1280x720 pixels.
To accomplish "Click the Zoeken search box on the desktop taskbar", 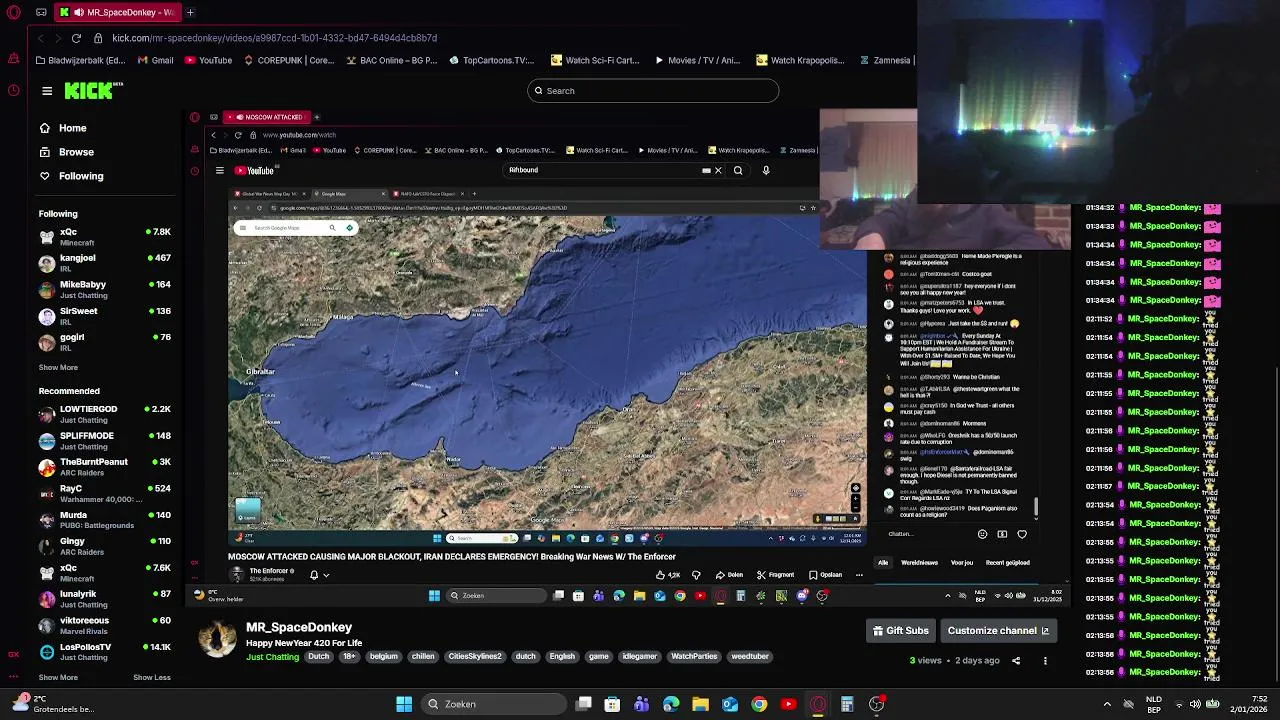I will (x=492, y=704).
